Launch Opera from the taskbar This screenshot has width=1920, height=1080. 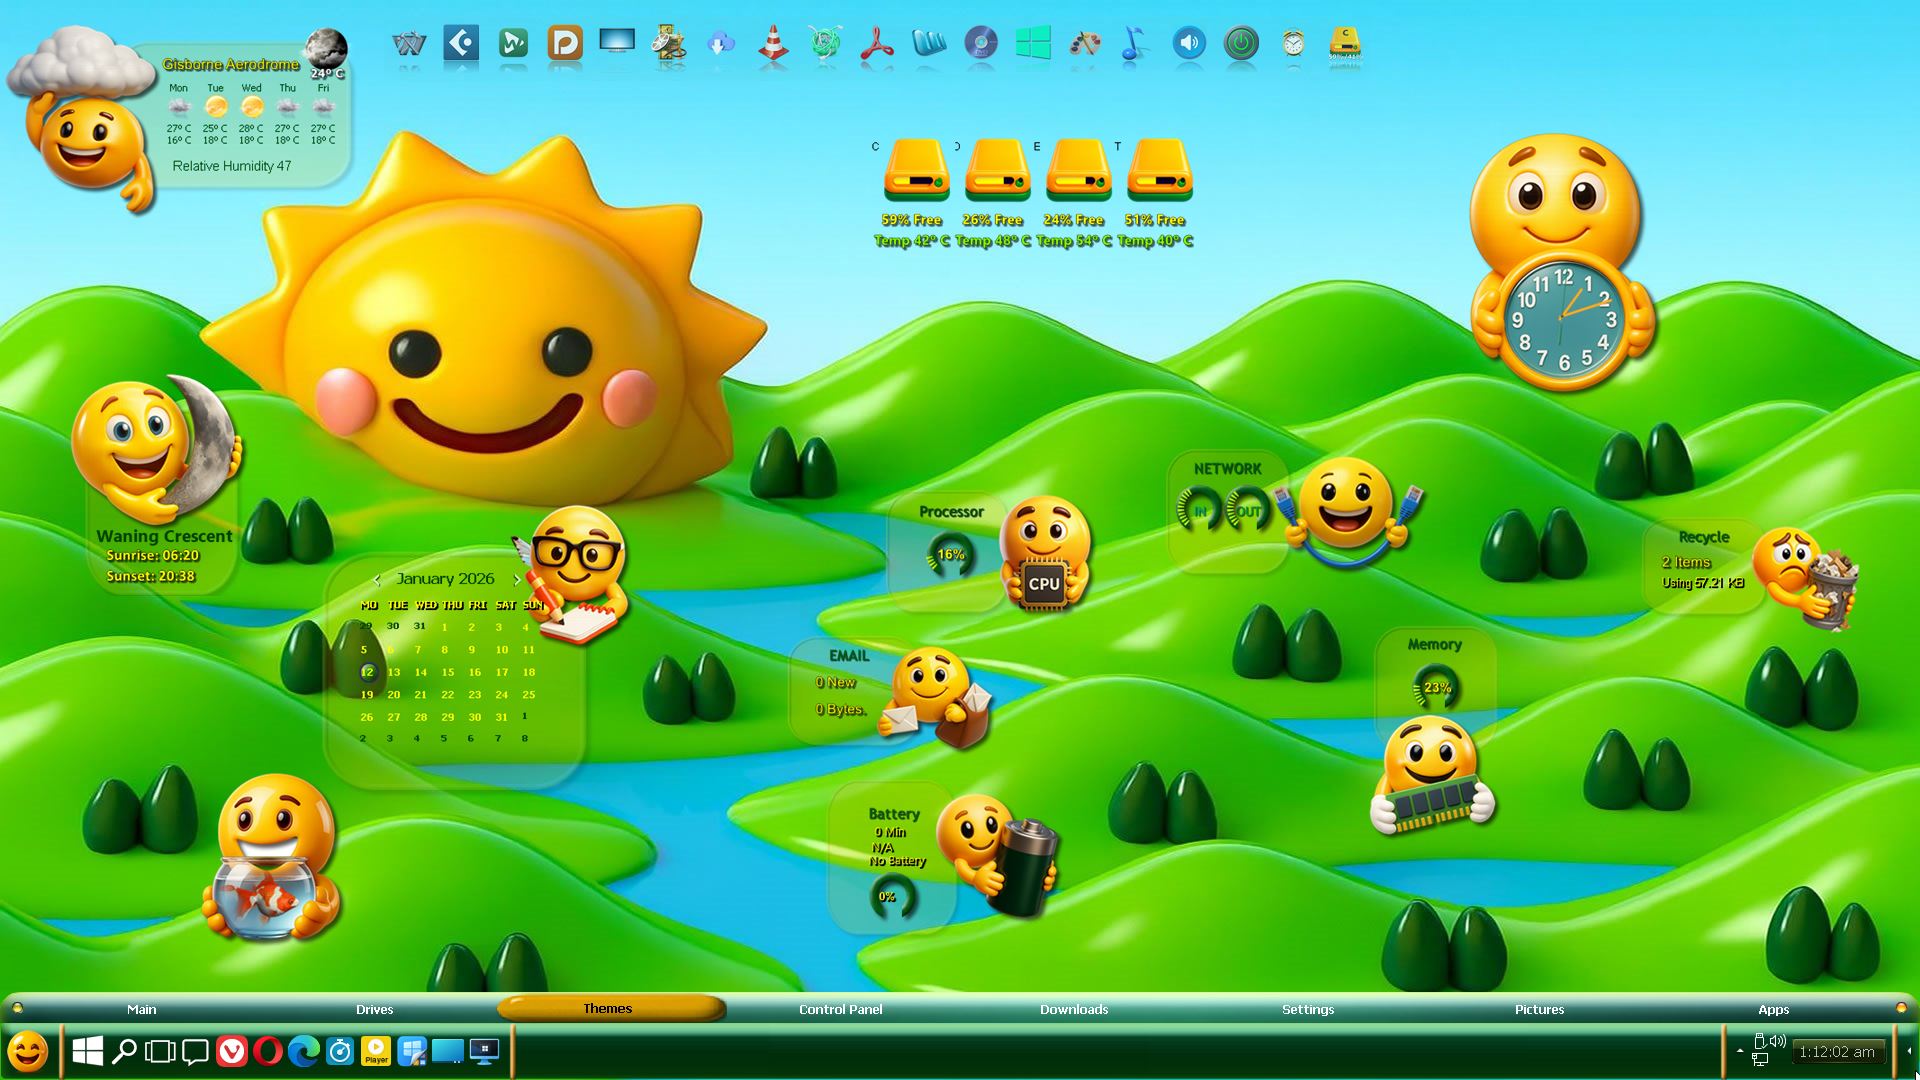pyautogui.click(x=268, y=1051)
